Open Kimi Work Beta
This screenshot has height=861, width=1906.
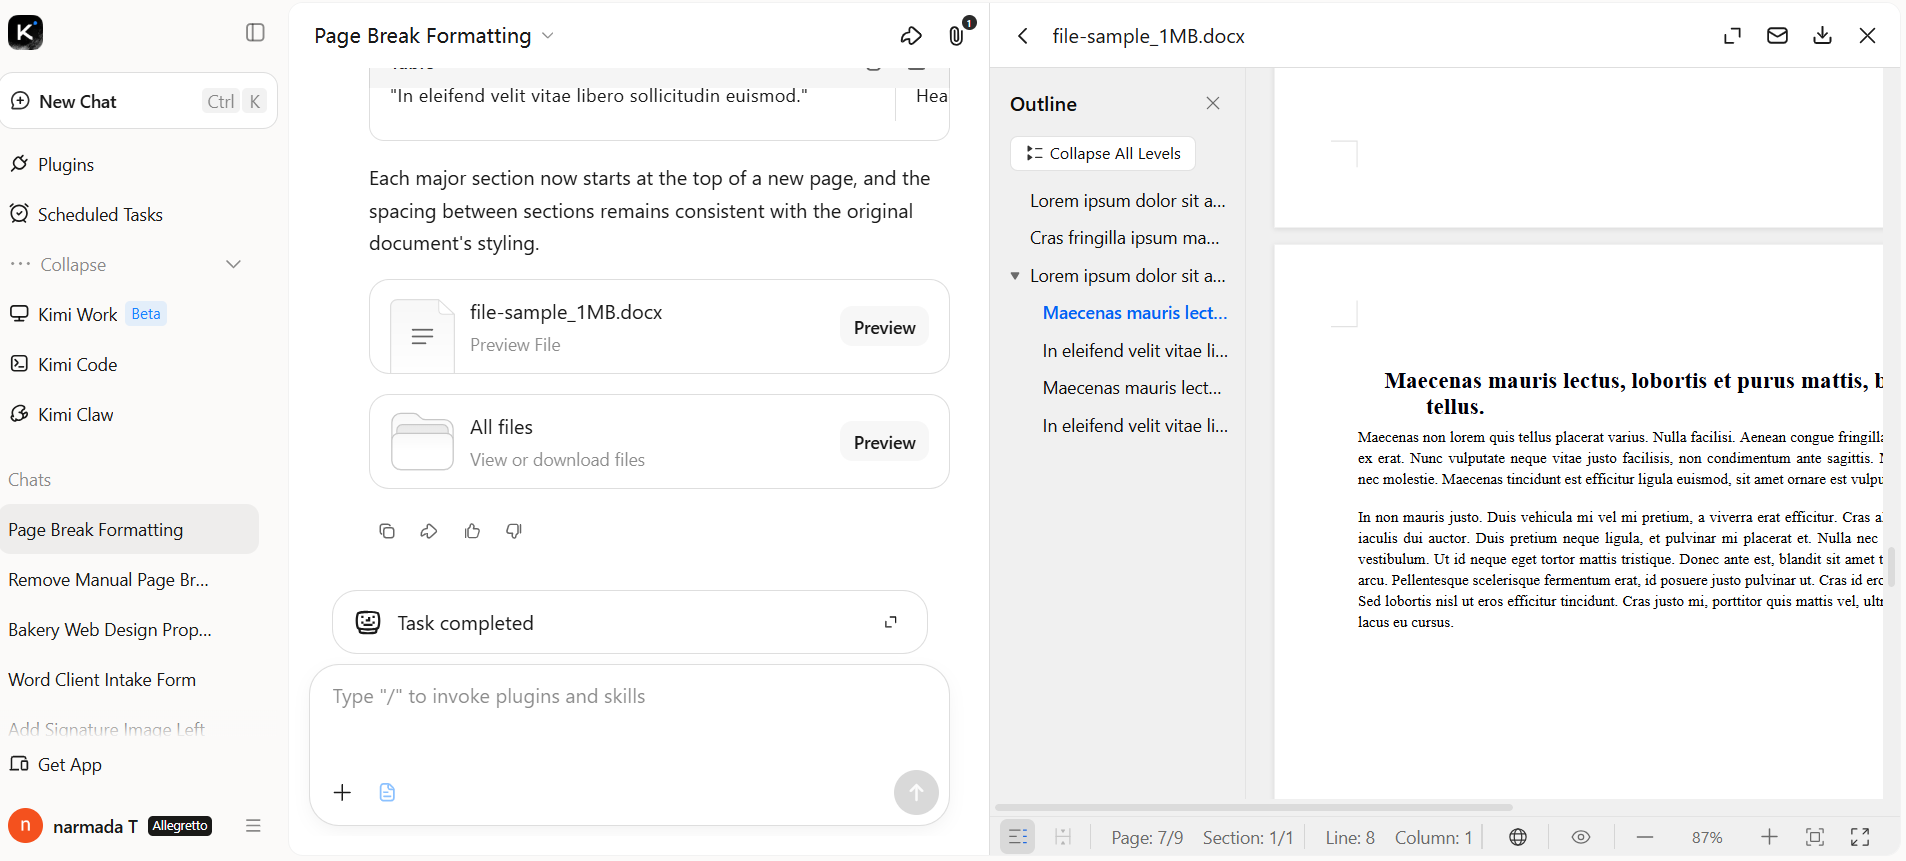point(88,314)
